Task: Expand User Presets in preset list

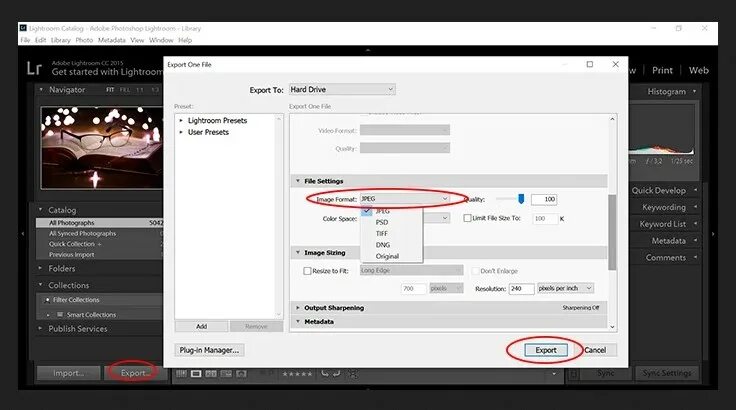Action: click(x=181, y=132)
